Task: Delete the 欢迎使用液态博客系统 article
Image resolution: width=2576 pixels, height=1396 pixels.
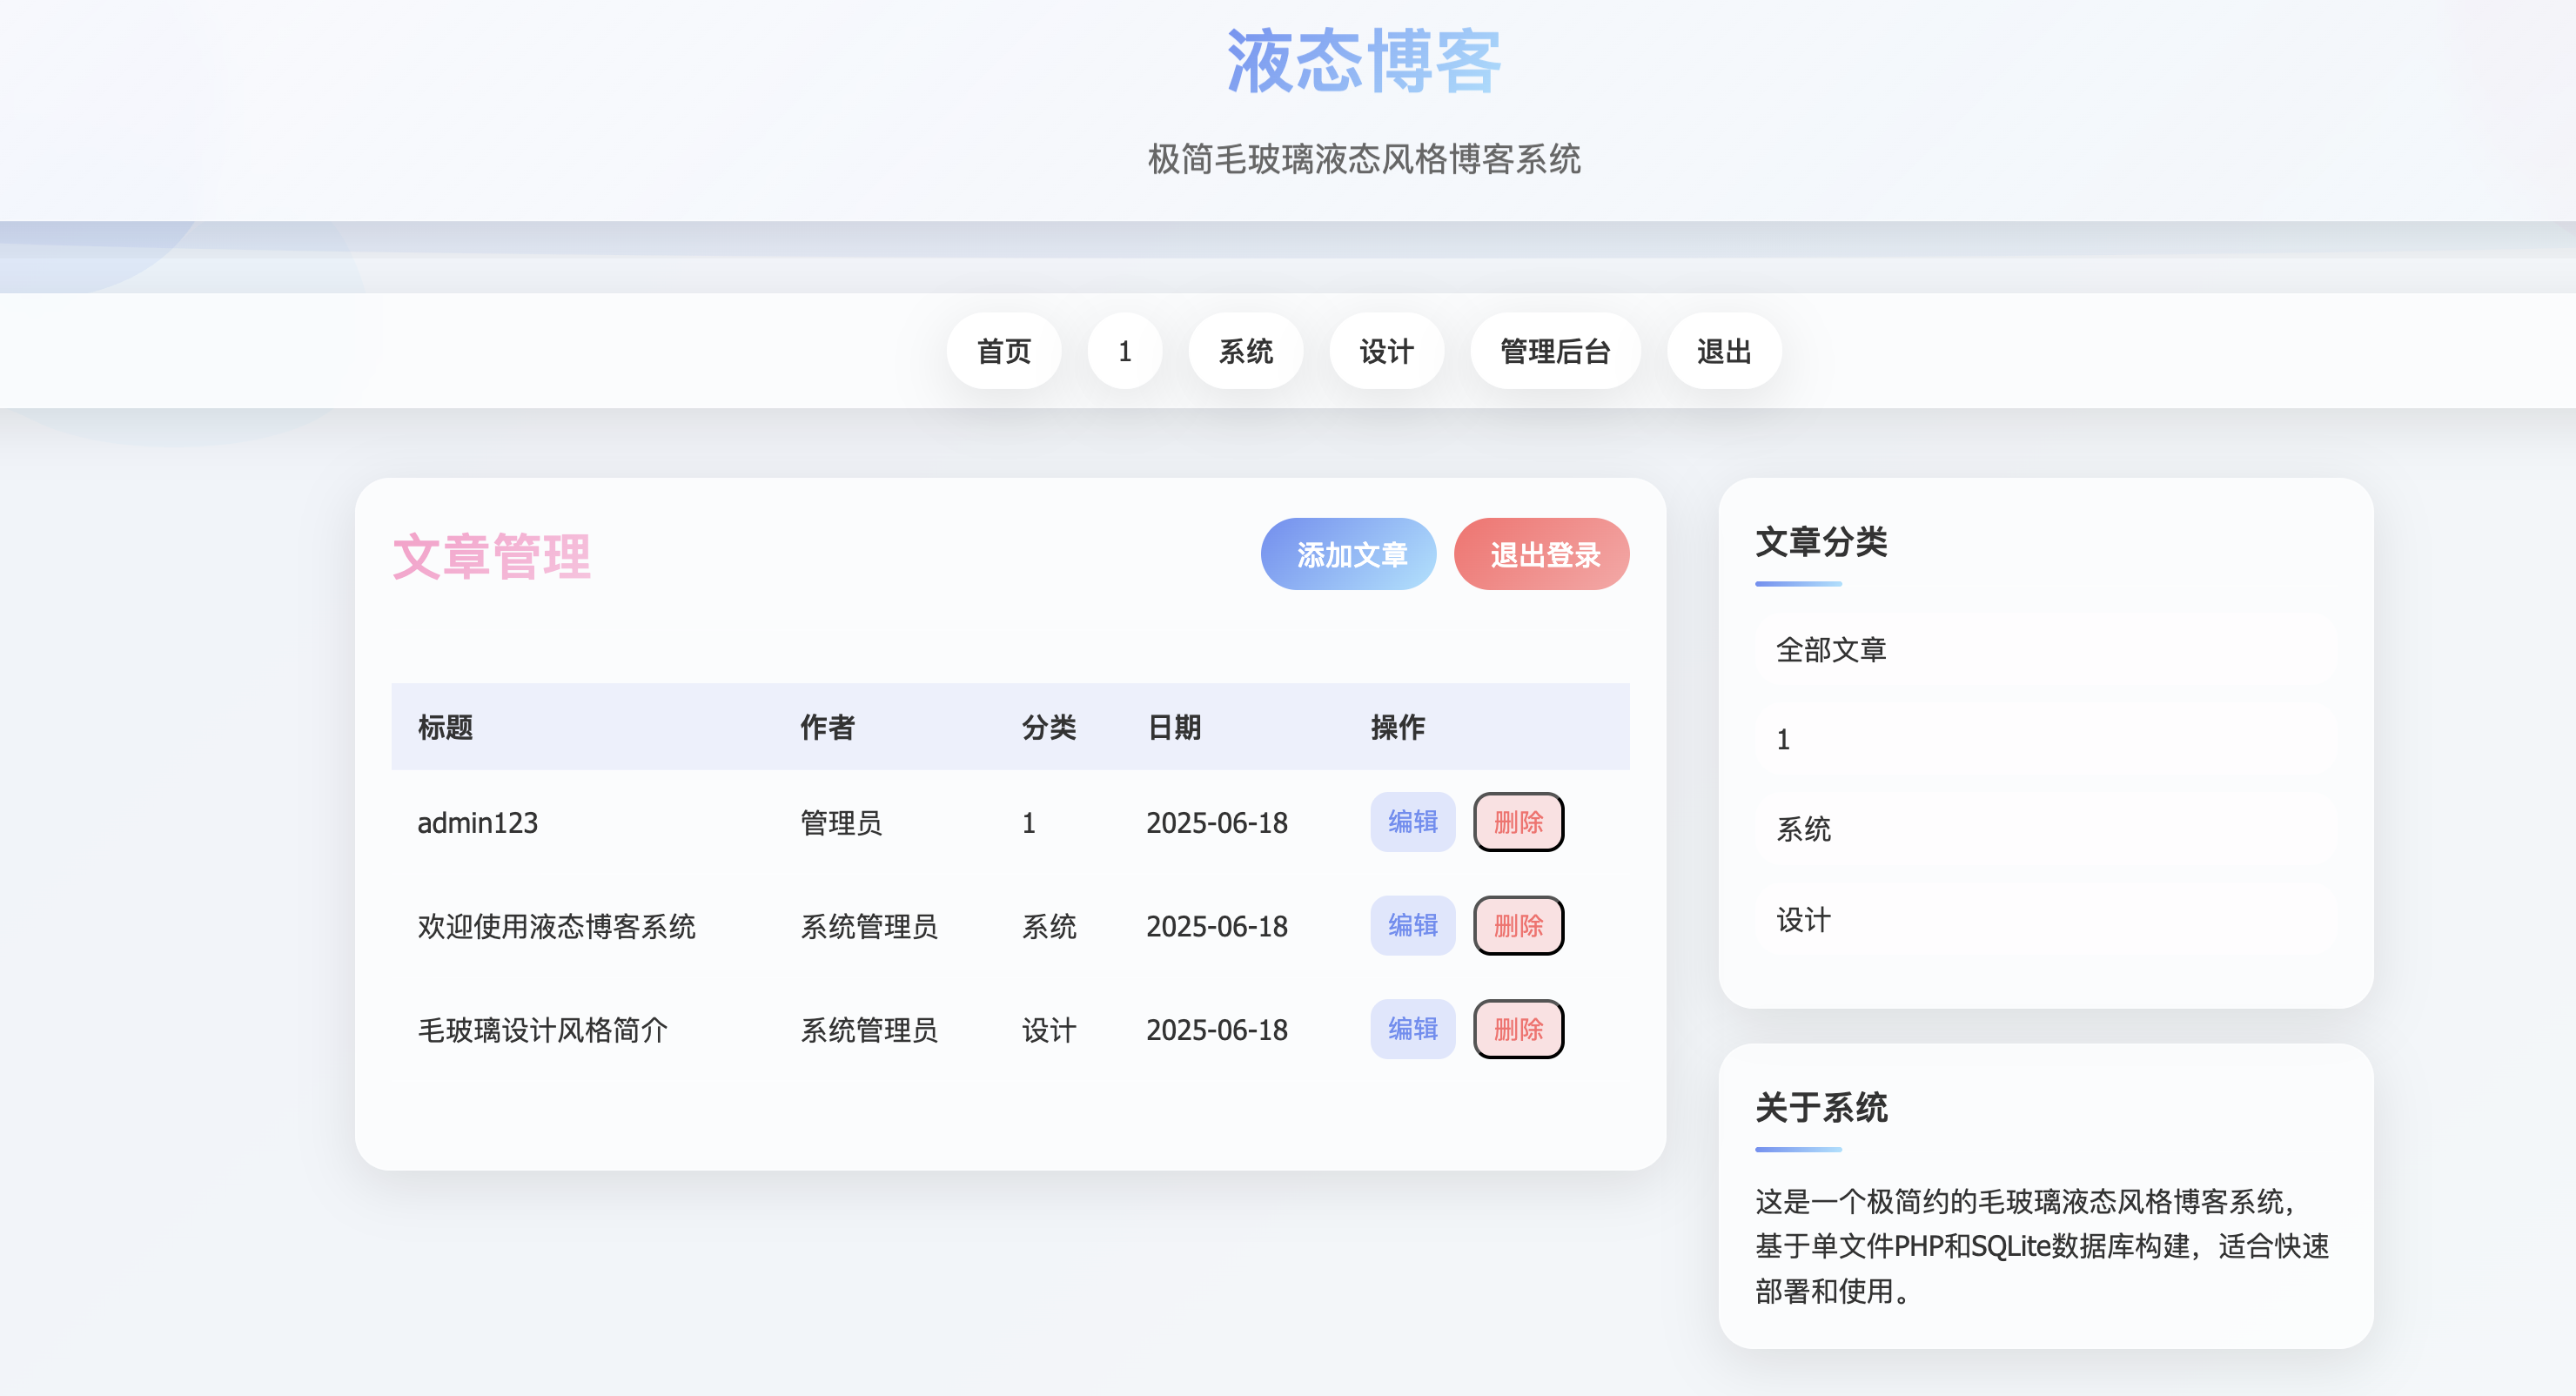Action: click(x=1518, y=926)
